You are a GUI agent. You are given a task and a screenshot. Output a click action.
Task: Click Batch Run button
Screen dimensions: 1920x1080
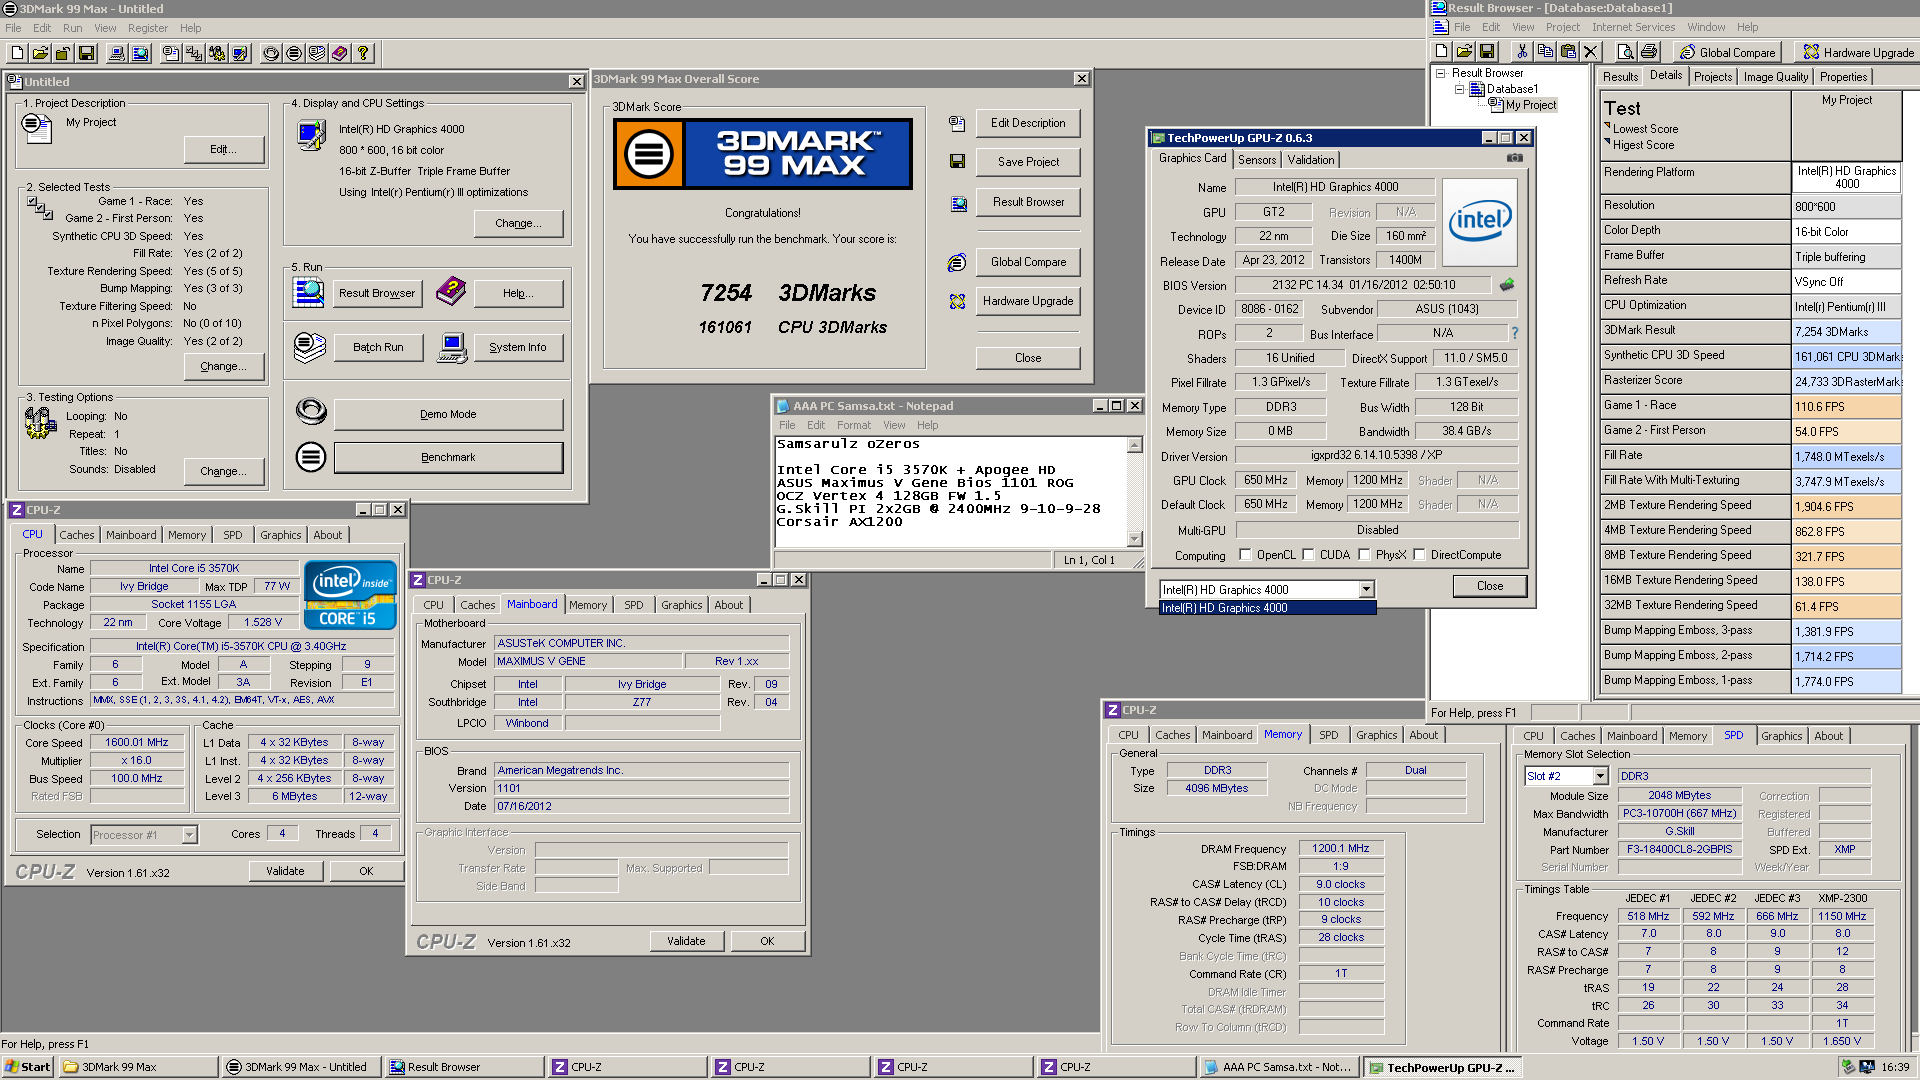tap(378, 347)
